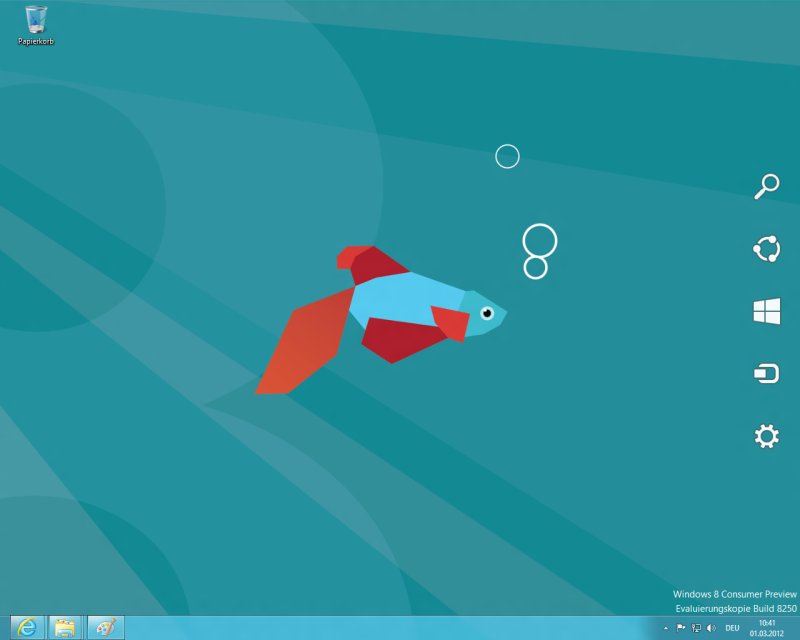Launch Internet Explorer from the taskbar
Viewport: 800px width, 640px height.
click(27, 627)
